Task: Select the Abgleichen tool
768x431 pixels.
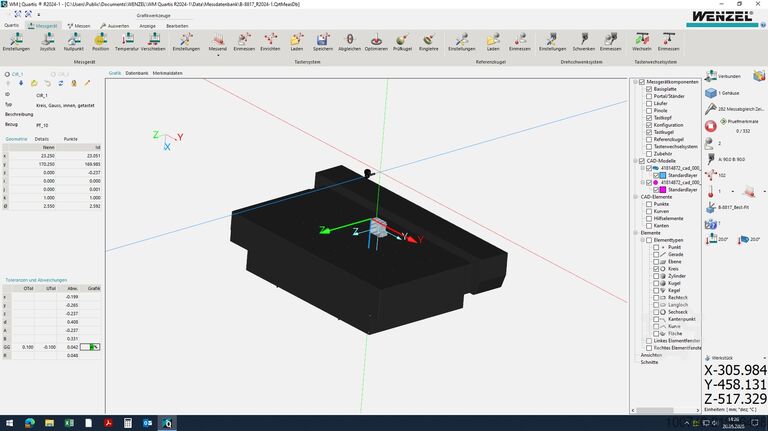Action: coord(349,42)
